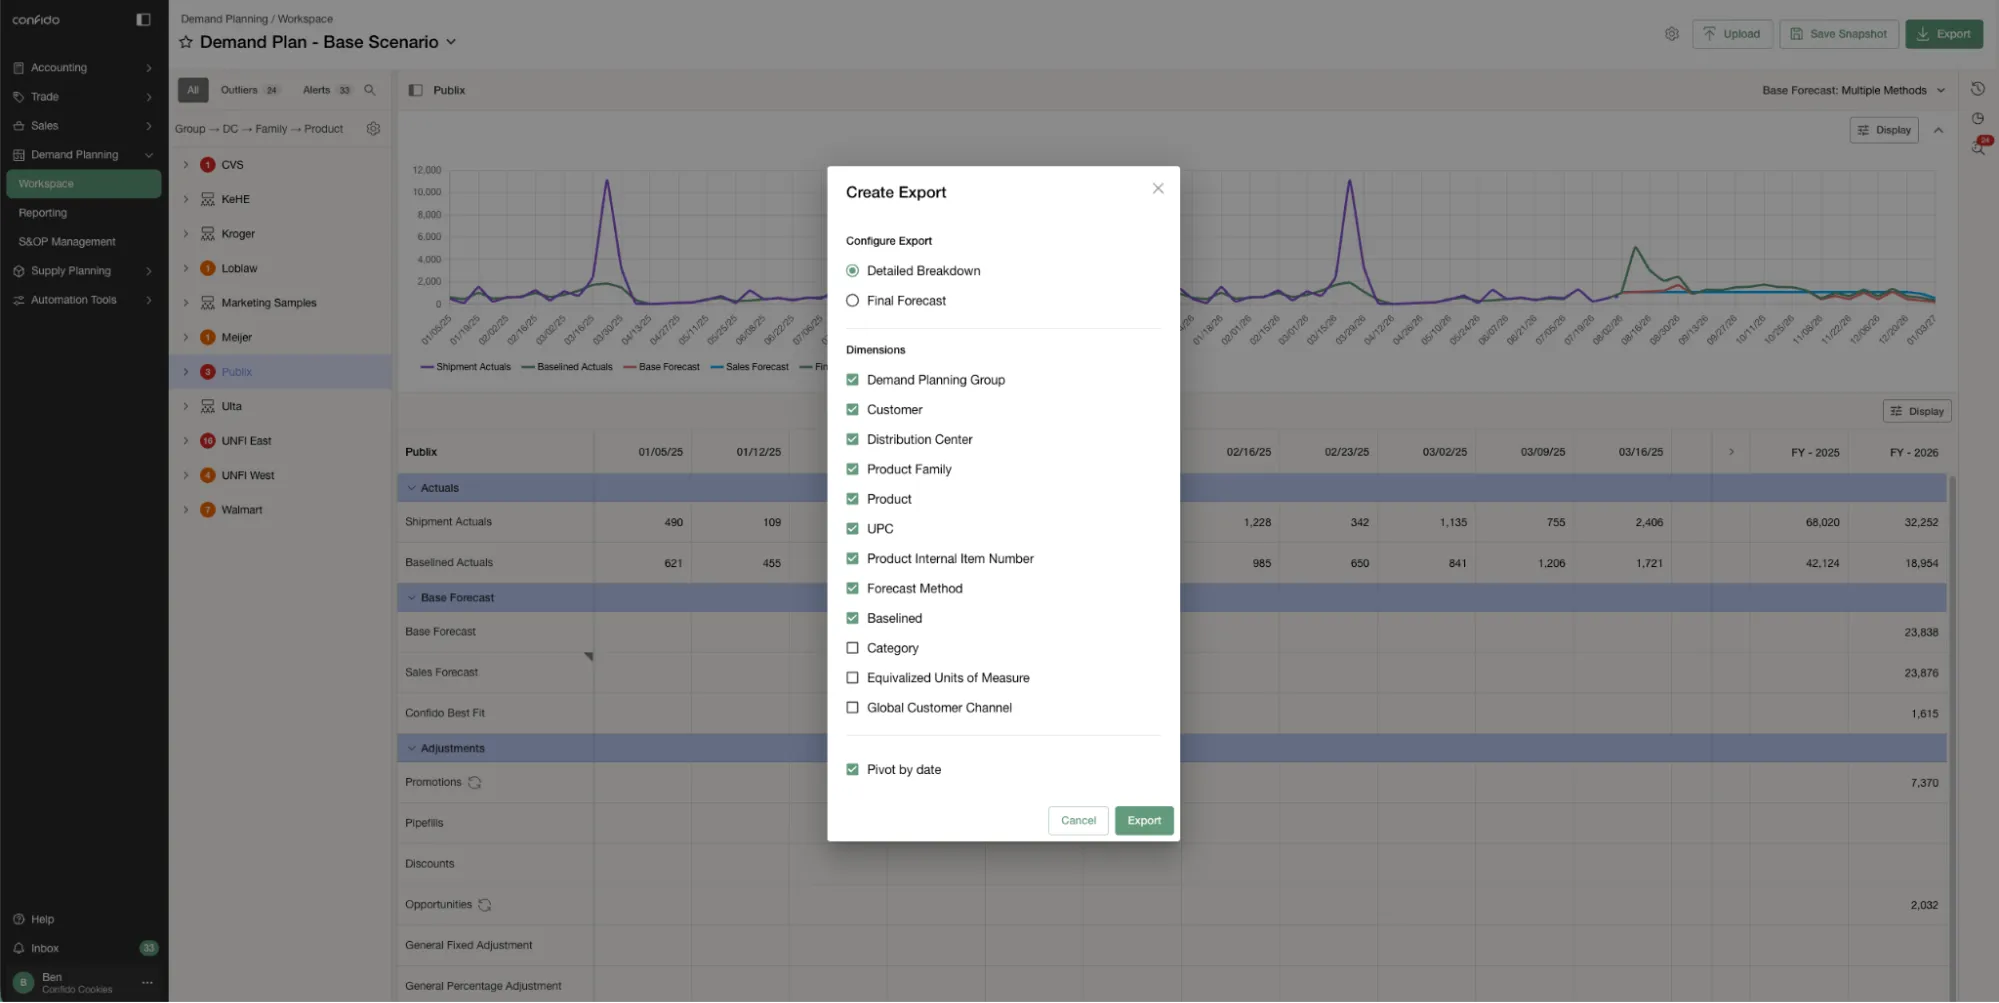Open the Reporting sidebar item
Screen dimensions: 1999x1003
[x=43, y=213]
